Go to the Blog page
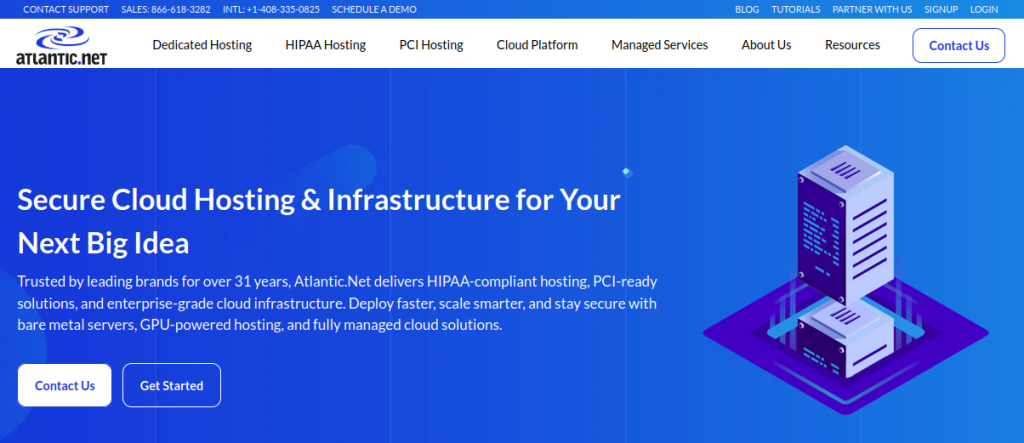 [x=747, y=9]
